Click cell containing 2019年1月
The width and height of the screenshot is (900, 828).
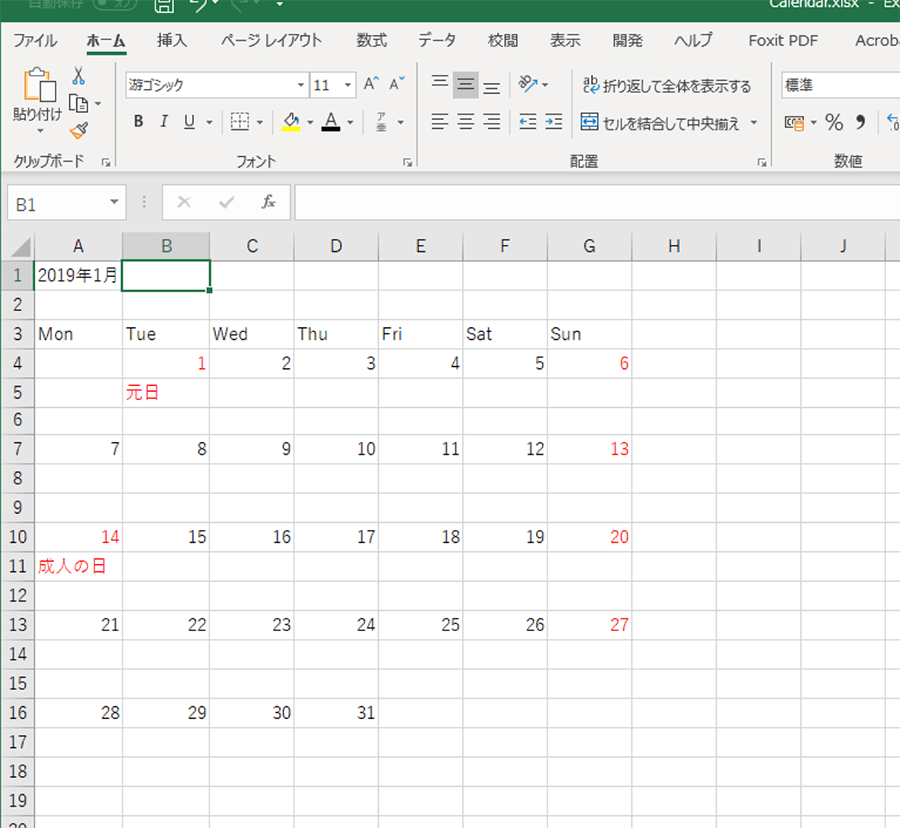pos(78,275)
